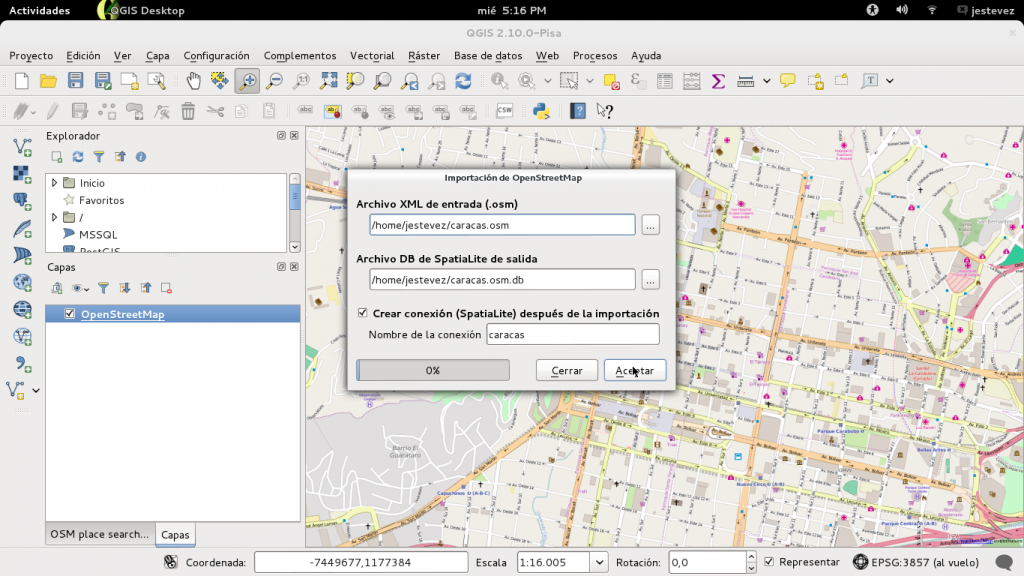Click the Zoom Out magnifier tool
1024x576 pixels.
pos(273,81)
